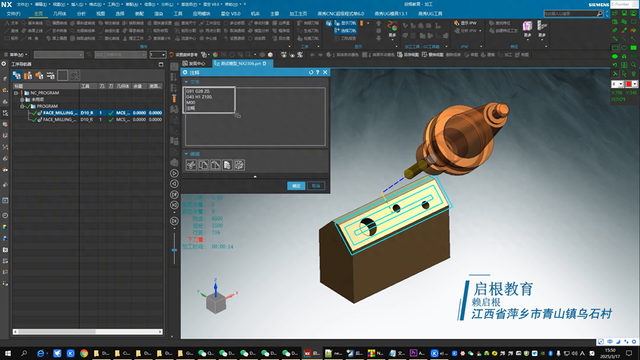Image resolution: width=640 pixels, height=360 pixels.
Task: Collapse the PROGRAM folder node
Action: pyautogui.click(x=22, y=106)
